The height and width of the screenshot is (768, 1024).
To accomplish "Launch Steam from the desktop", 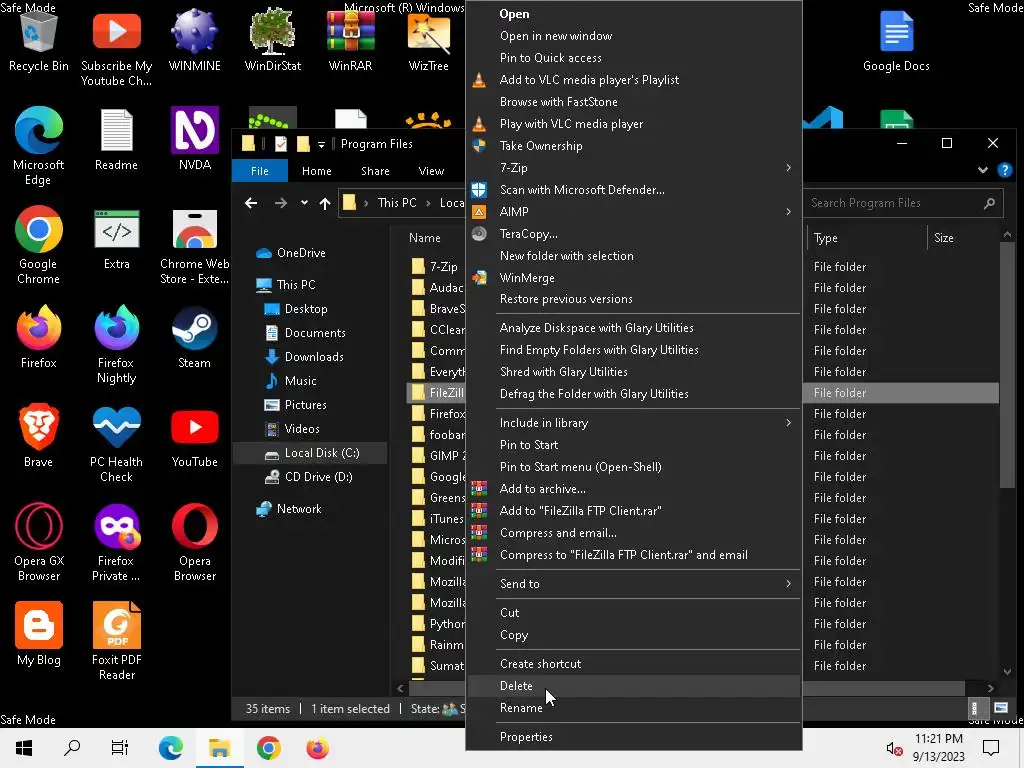I will [x=195, y=337].
